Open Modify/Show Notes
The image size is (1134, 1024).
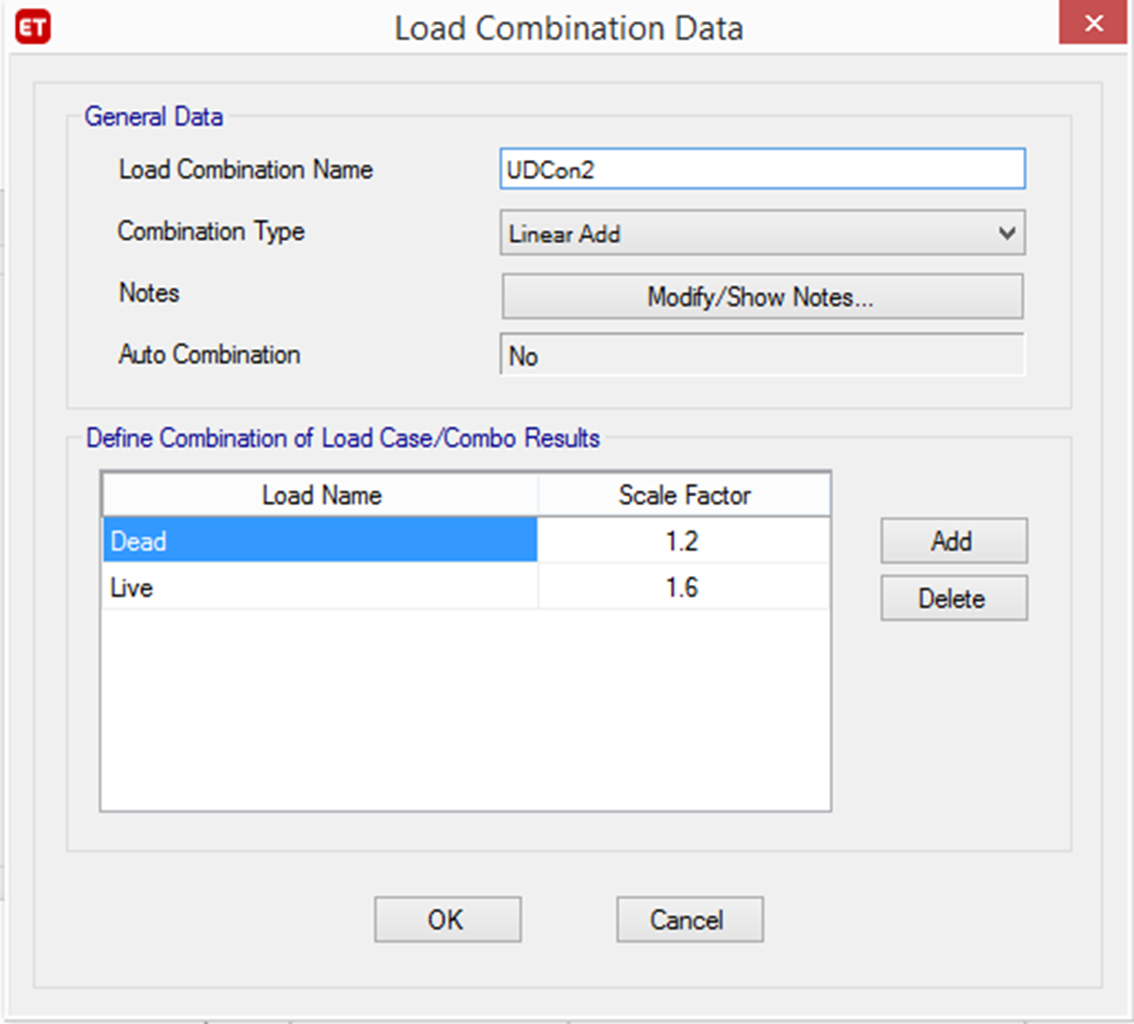761,297
